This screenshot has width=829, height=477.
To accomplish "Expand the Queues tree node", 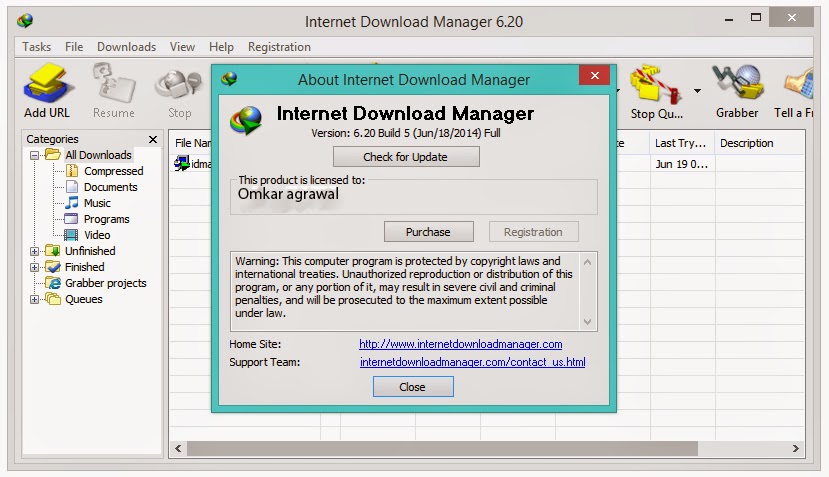I will (x=34, y=299).
